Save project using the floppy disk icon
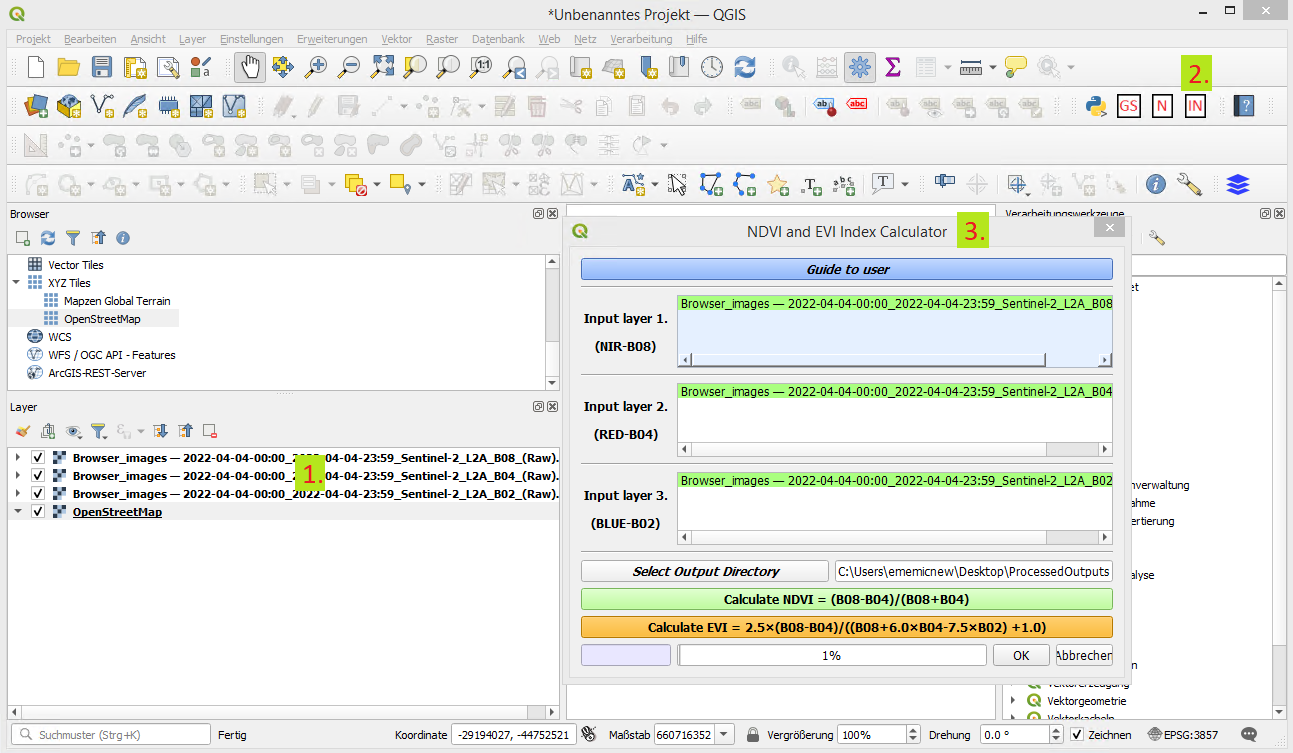 [102, 67]
